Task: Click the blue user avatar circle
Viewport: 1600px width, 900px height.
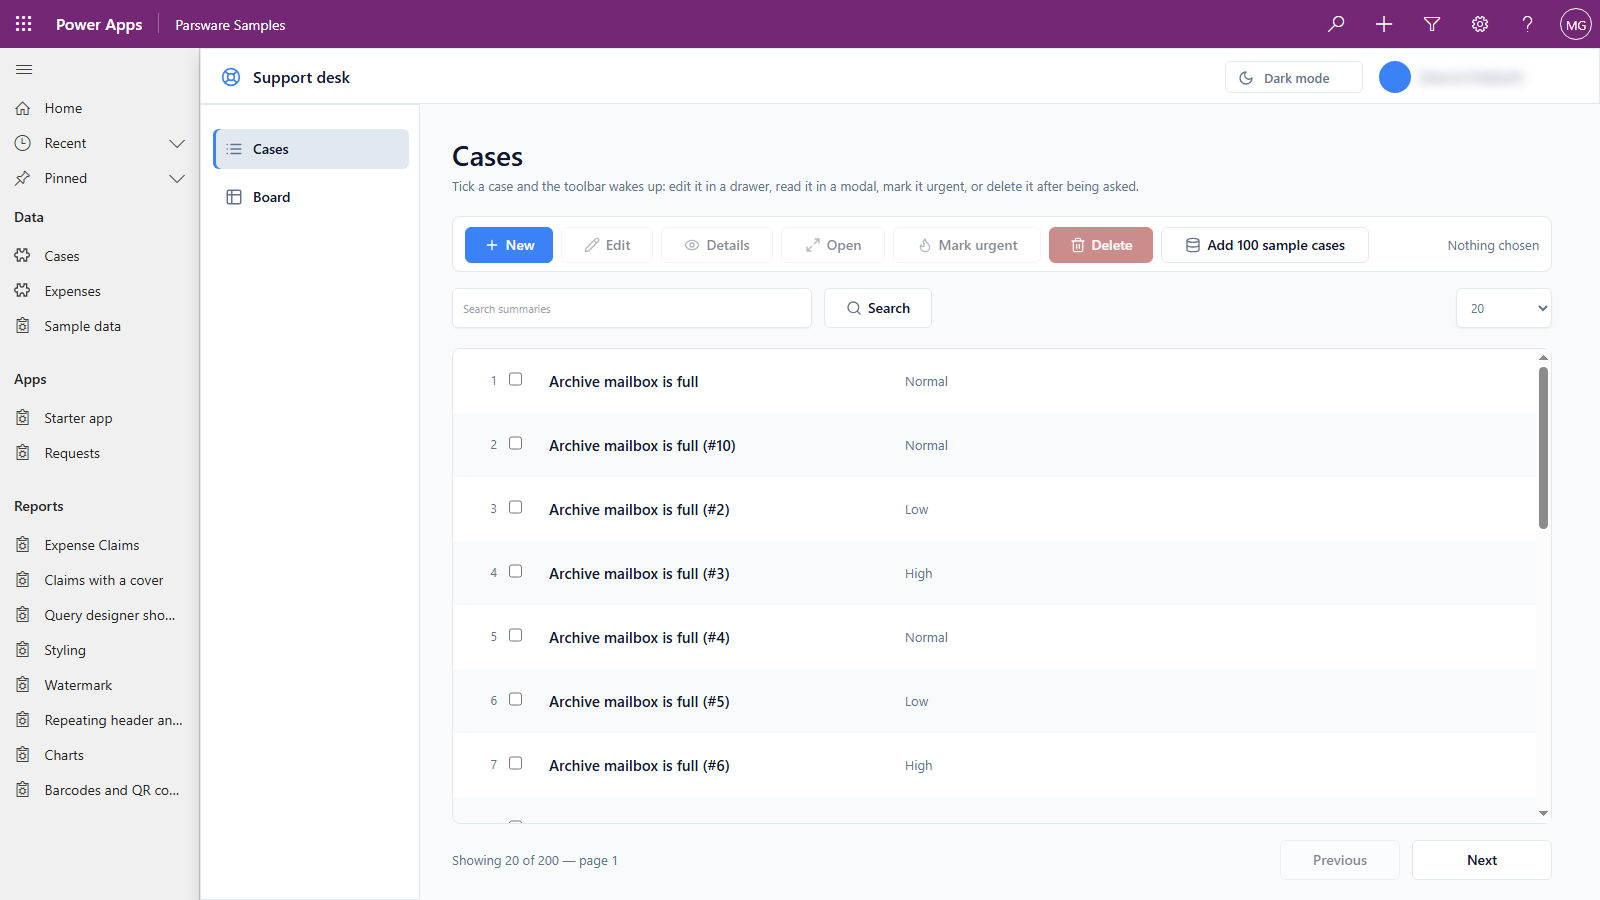Action: (1395, 77)
